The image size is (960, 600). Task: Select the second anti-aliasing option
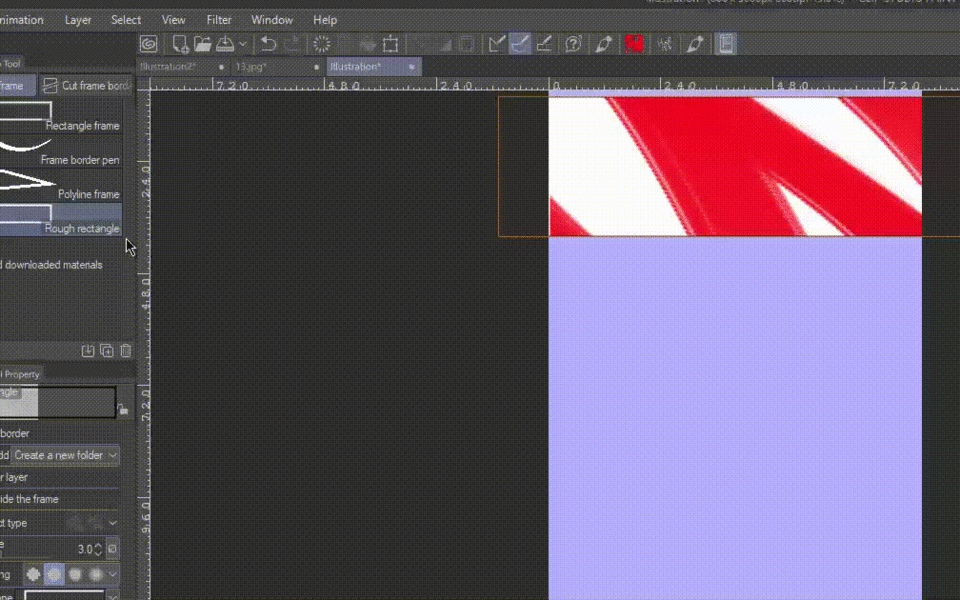coord(54,574)
